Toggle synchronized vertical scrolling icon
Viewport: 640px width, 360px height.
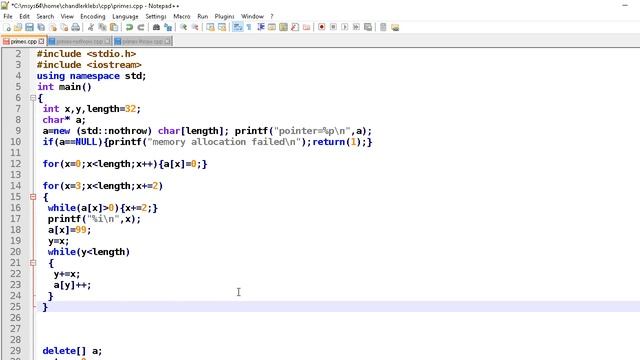[210, 27]
